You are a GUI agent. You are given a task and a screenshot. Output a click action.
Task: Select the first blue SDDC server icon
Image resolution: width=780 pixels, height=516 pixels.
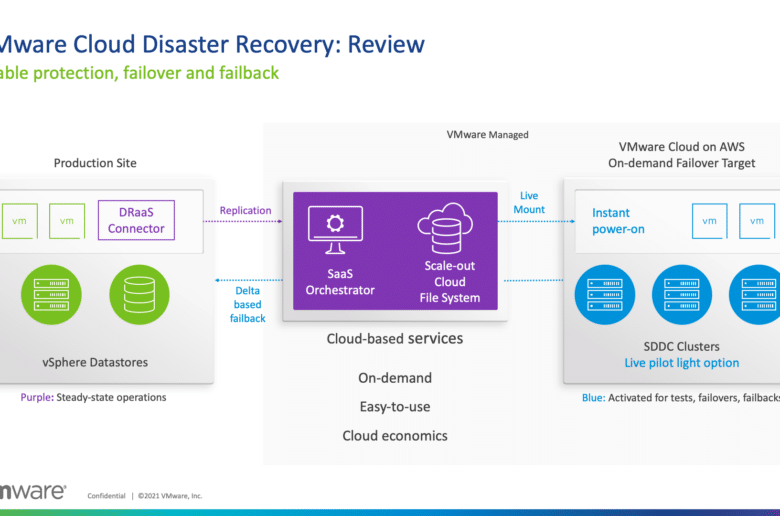coord(605,295)
